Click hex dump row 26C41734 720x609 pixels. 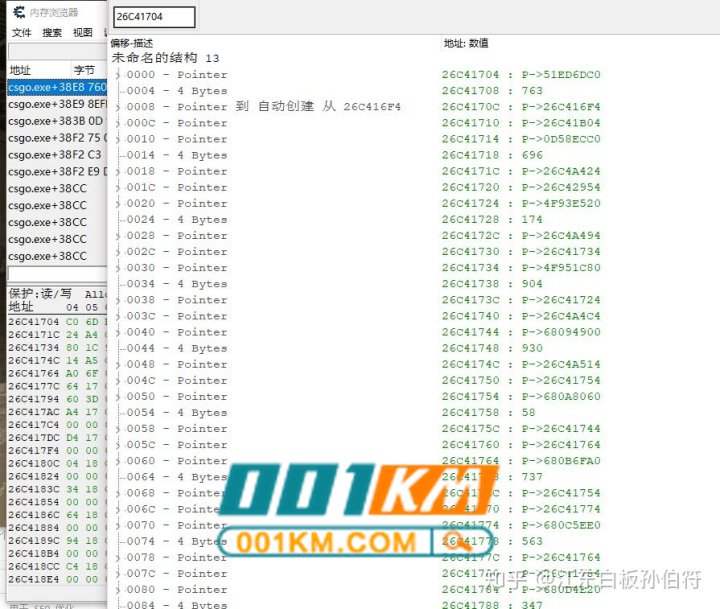coord(57,348)
